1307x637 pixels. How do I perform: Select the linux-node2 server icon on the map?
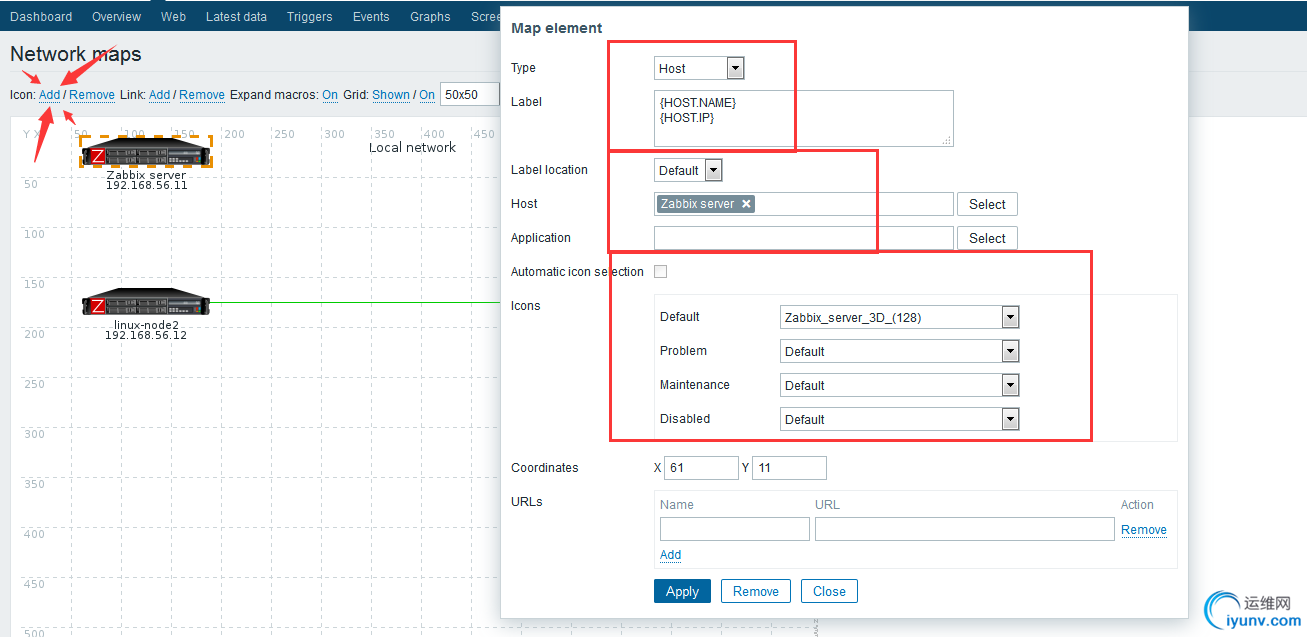[x=146, y=303]
